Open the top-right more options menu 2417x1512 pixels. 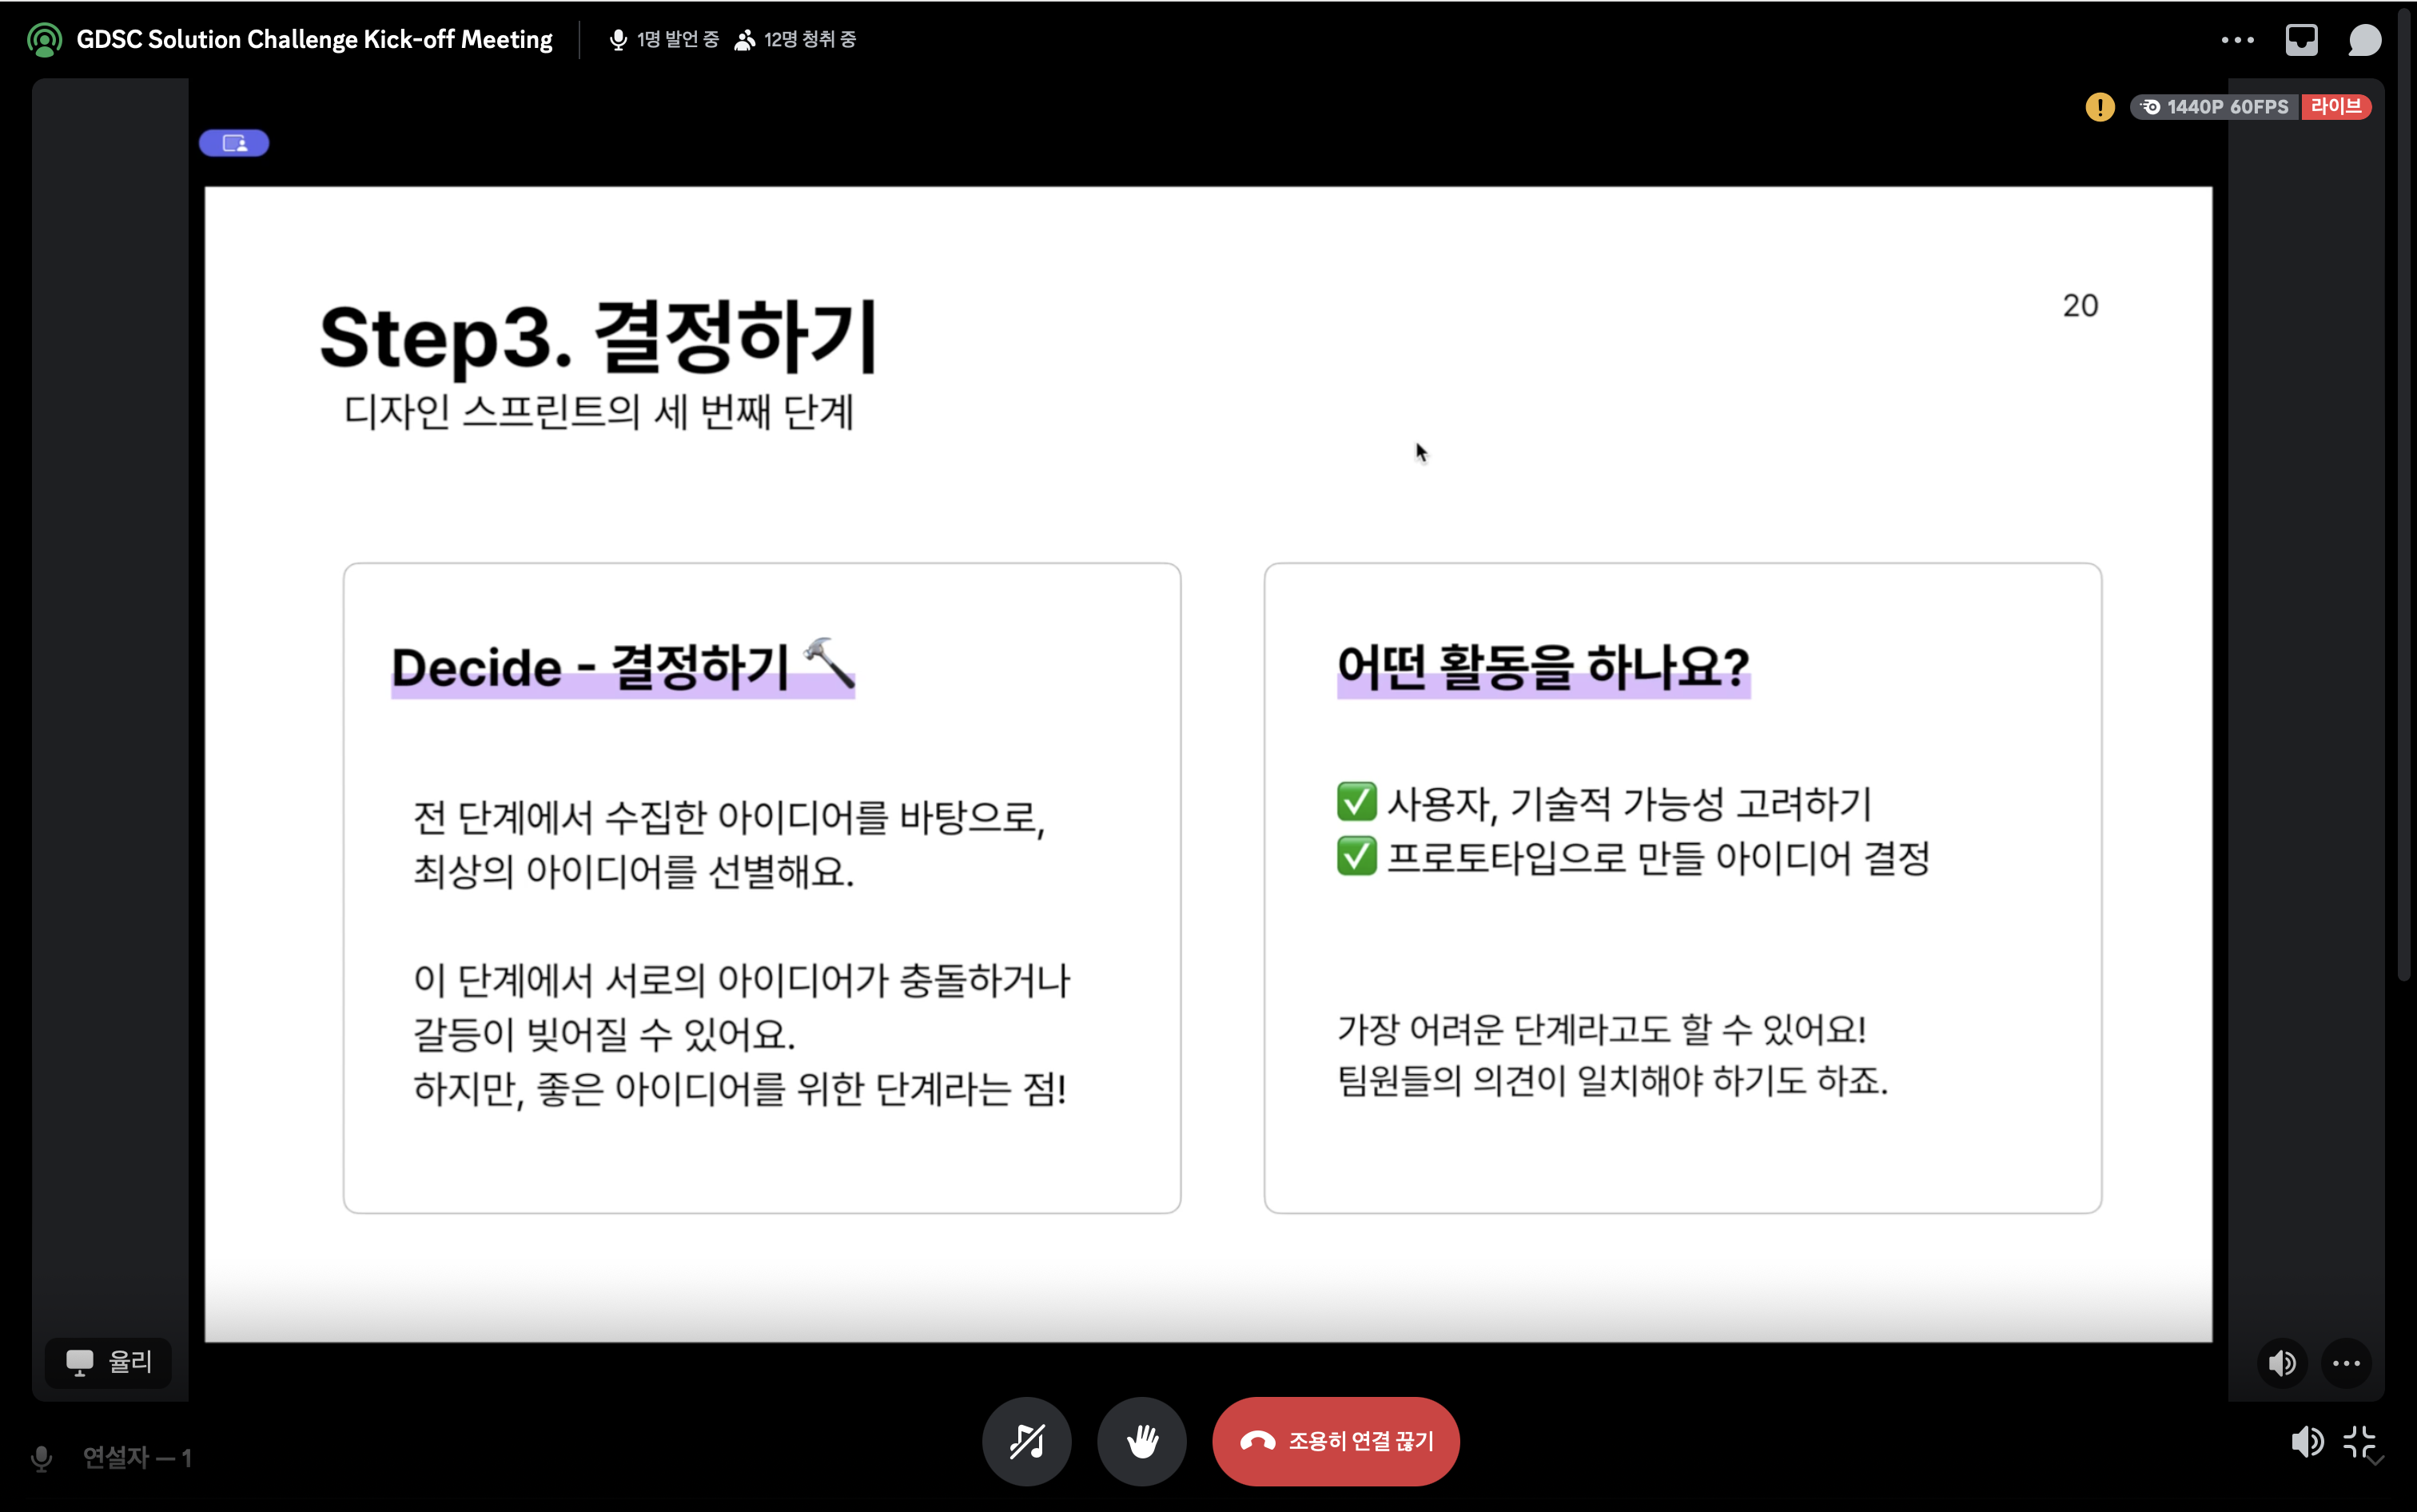[2237, 40]
